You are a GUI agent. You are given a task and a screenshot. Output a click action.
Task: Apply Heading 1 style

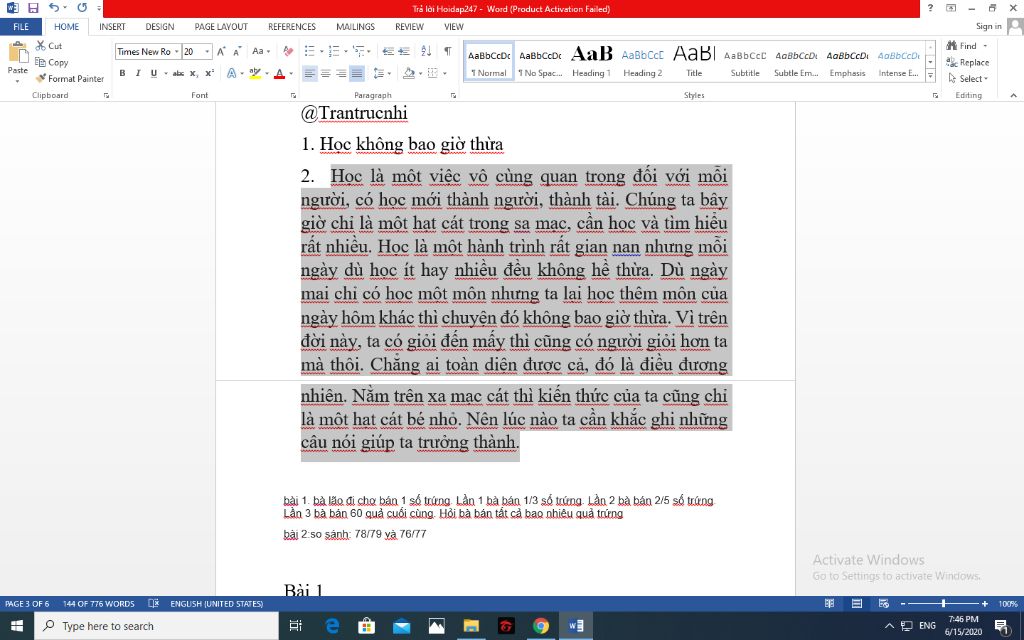click(592, 61)
